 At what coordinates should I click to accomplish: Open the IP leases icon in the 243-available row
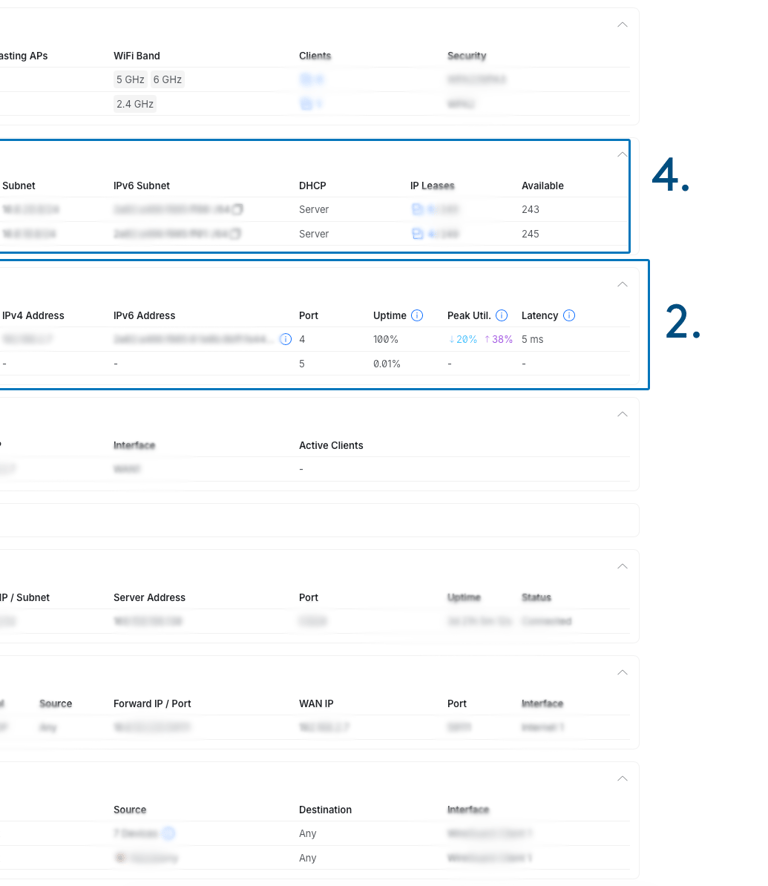tap(417, 210)
